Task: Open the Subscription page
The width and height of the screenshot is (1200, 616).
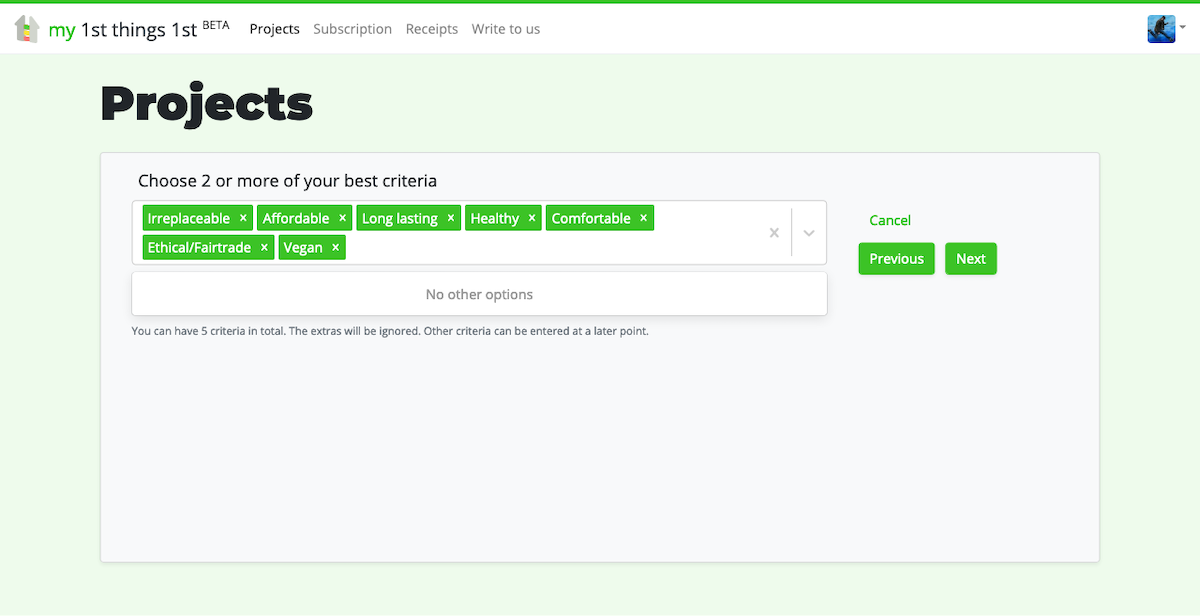Action: click(x=352, y=29)
